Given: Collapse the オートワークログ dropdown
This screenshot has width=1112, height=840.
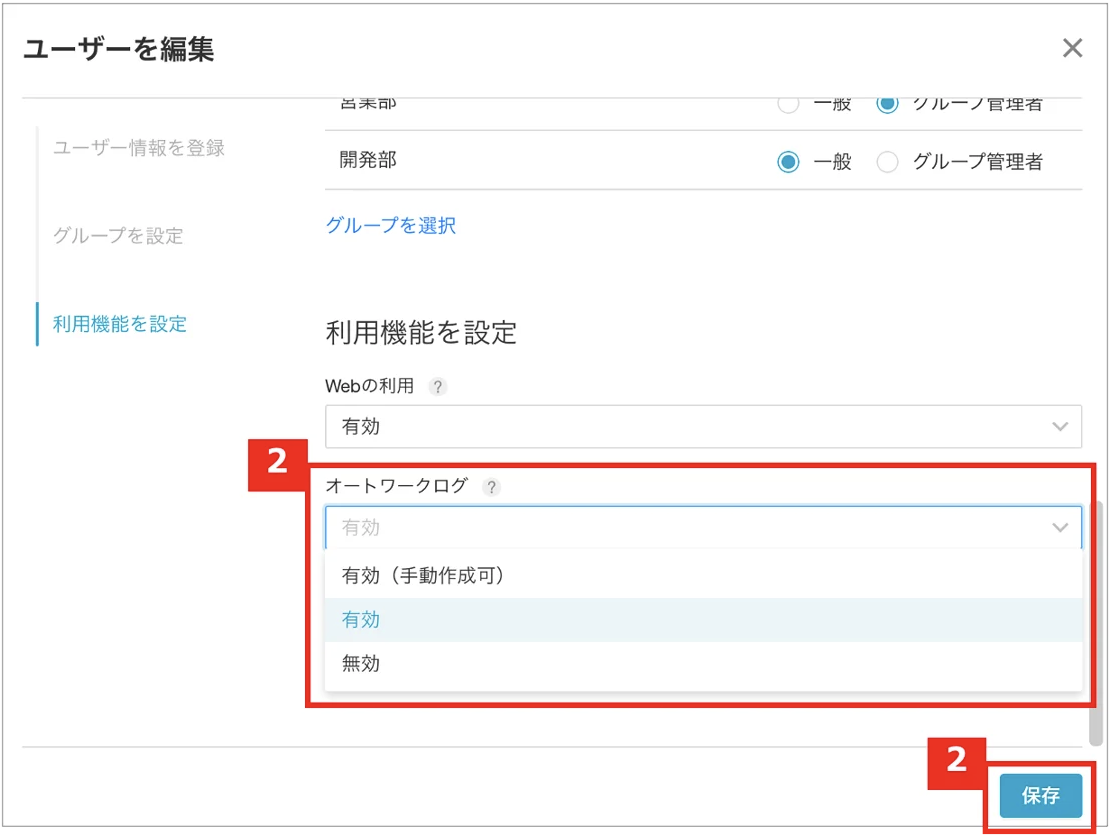Looking at the screenshot, I should pos(704,527).
